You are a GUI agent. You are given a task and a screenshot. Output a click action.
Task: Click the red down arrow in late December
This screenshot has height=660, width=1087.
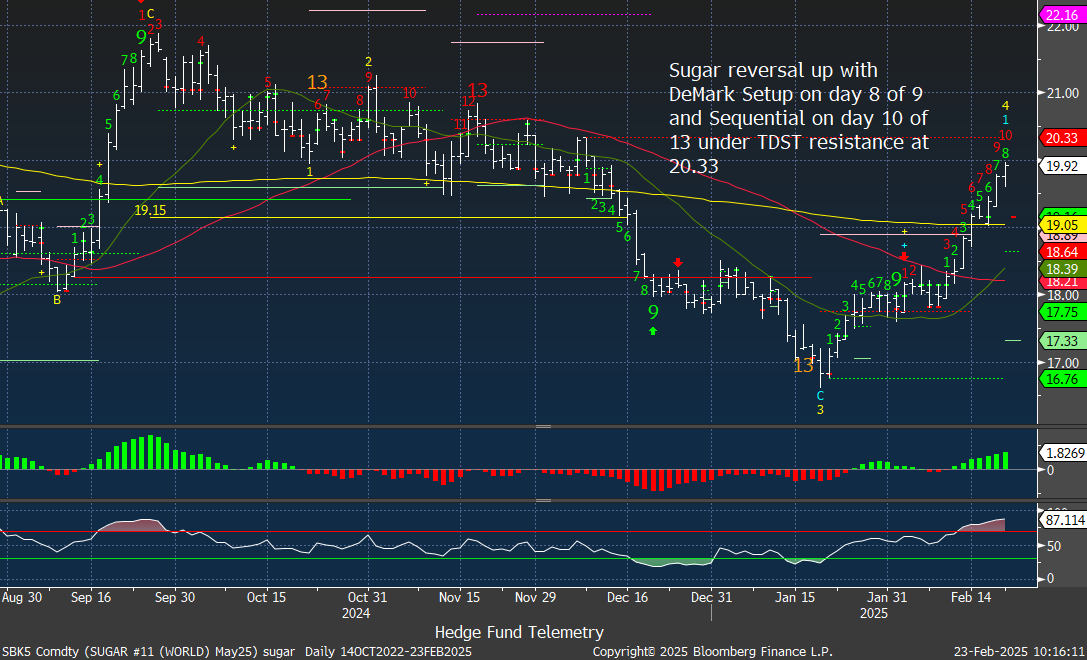coord(678,263)
